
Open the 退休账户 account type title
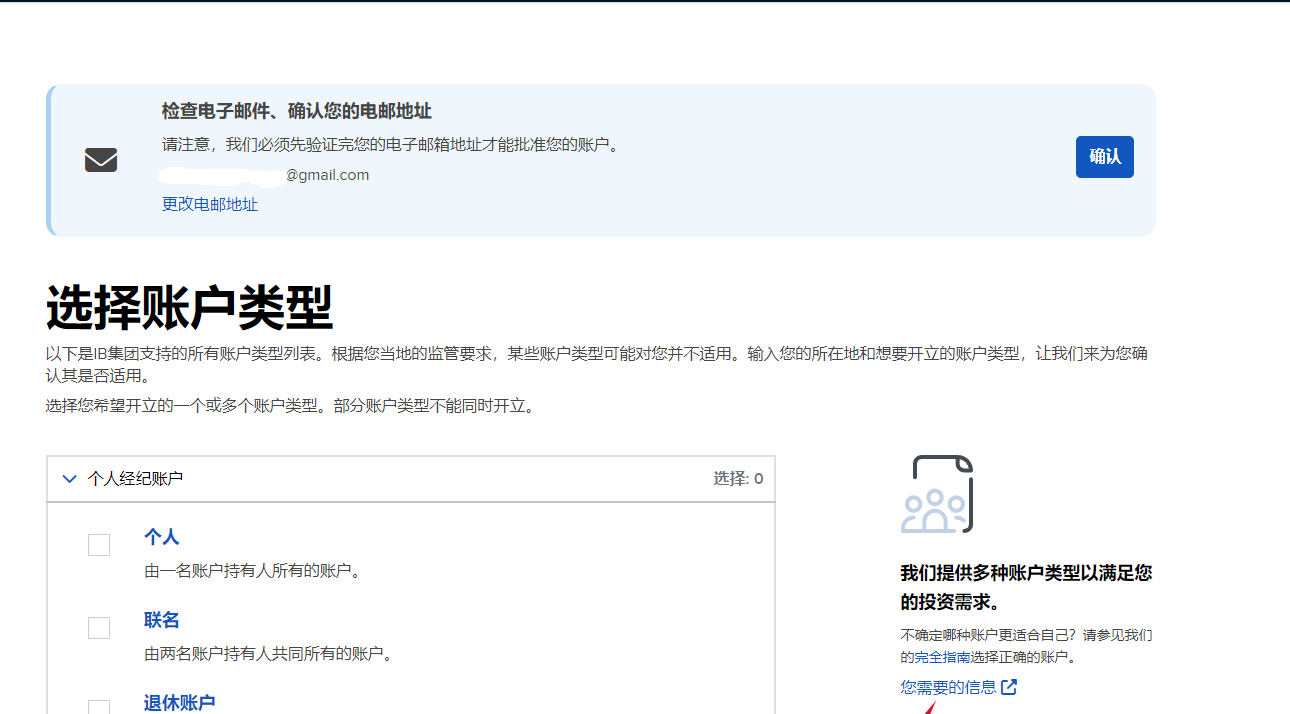(180, 702)
